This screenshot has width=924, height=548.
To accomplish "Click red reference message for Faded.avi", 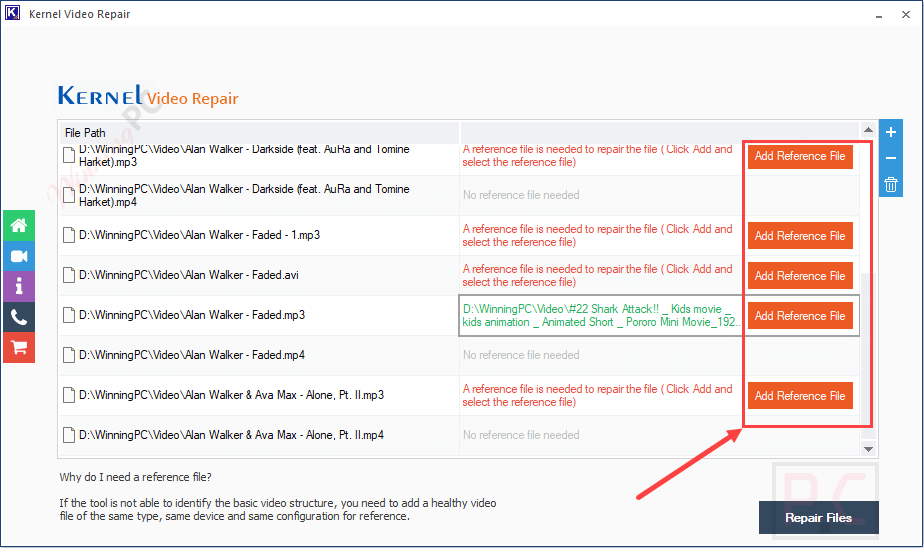I will [x=597, y=275].
